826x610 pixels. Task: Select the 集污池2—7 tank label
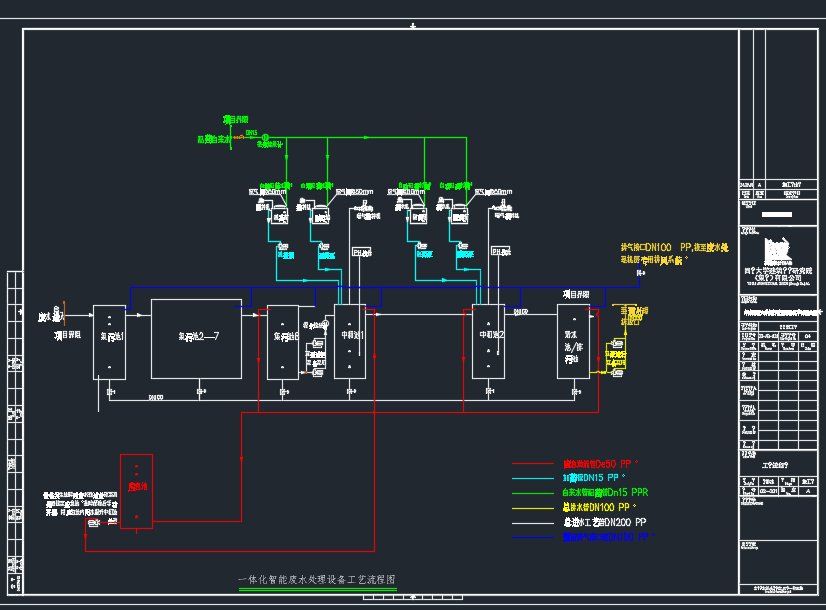pos(199,336)
